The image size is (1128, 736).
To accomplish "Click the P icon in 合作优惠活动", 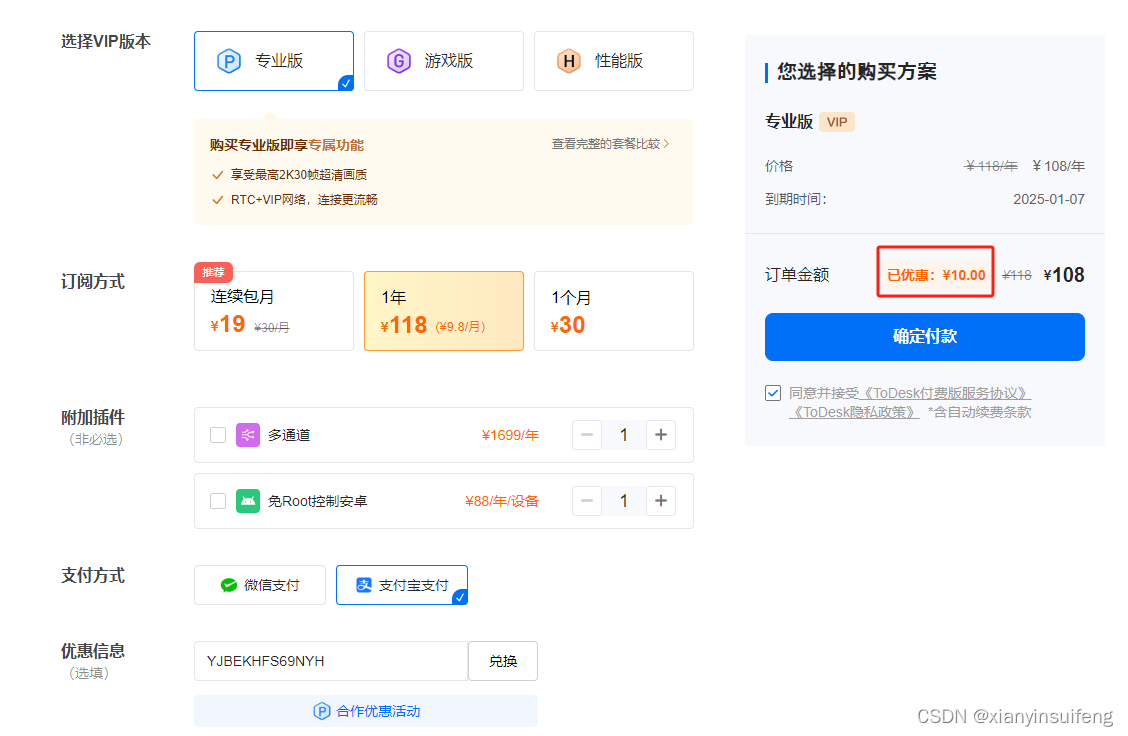I will pos(322,711).
